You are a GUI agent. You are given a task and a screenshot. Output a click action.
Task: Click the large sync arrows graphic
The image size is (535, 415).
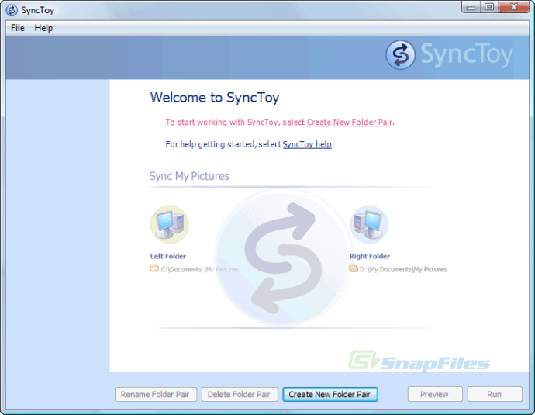point(283,258)
